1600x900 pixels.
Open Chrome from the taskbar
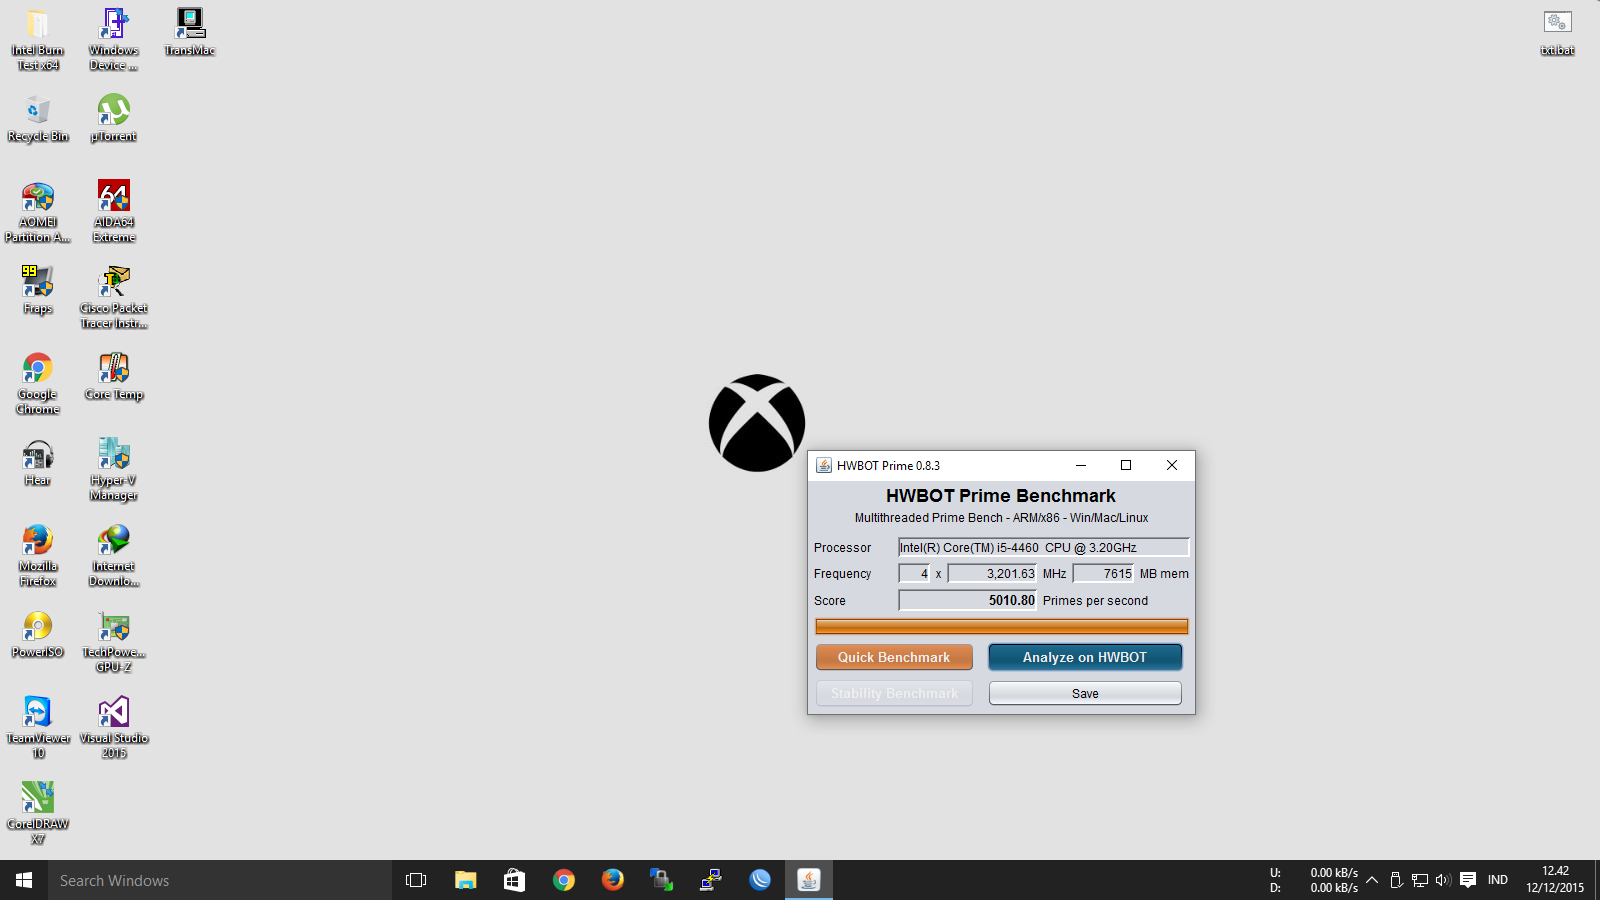[564, 880]
